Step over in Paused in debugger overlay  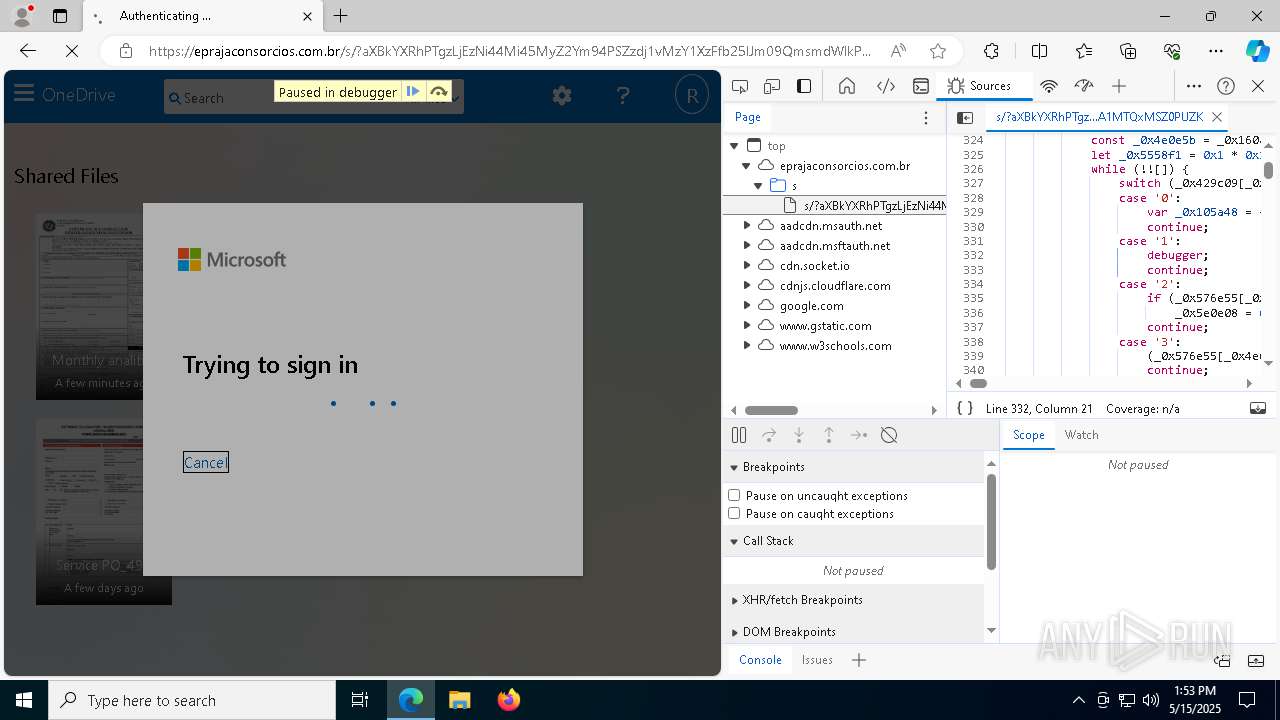coord(439,92)
